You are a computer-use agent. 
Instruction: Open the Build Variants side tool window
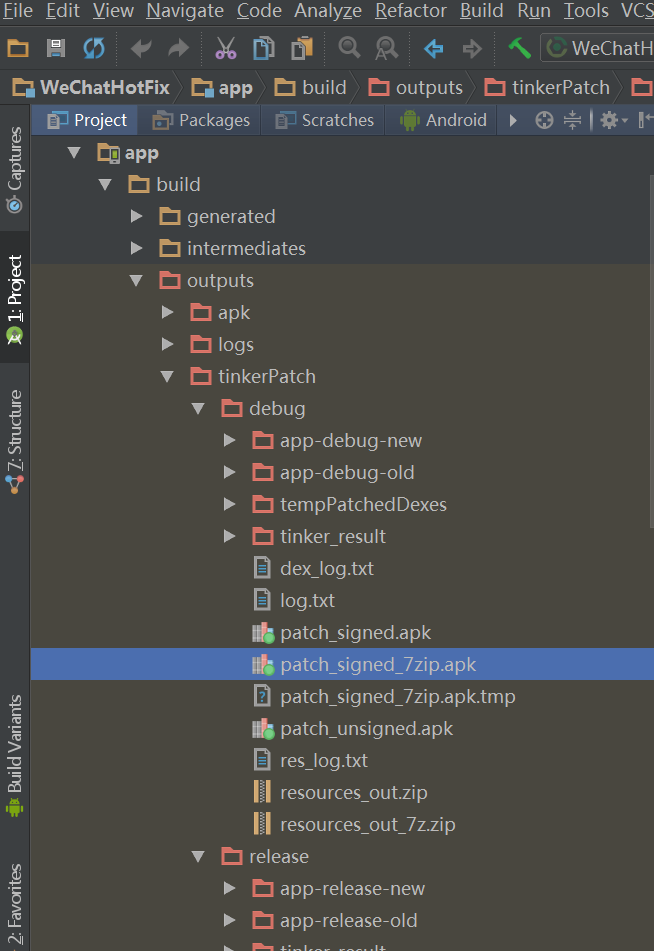(x=15, y=754)
